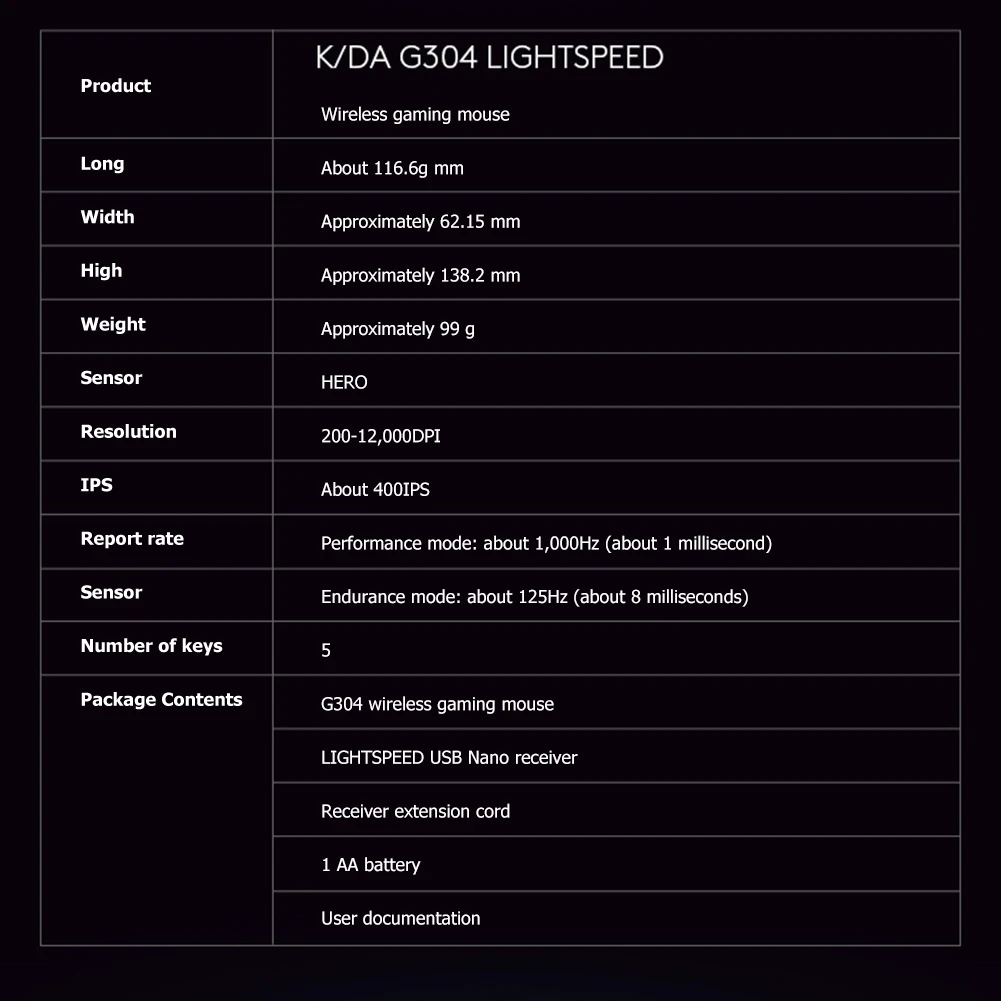The image size is (1001, 1001).
Task: Click the Approximately 138.2 mm value
Action: click(x=420, y=275)
